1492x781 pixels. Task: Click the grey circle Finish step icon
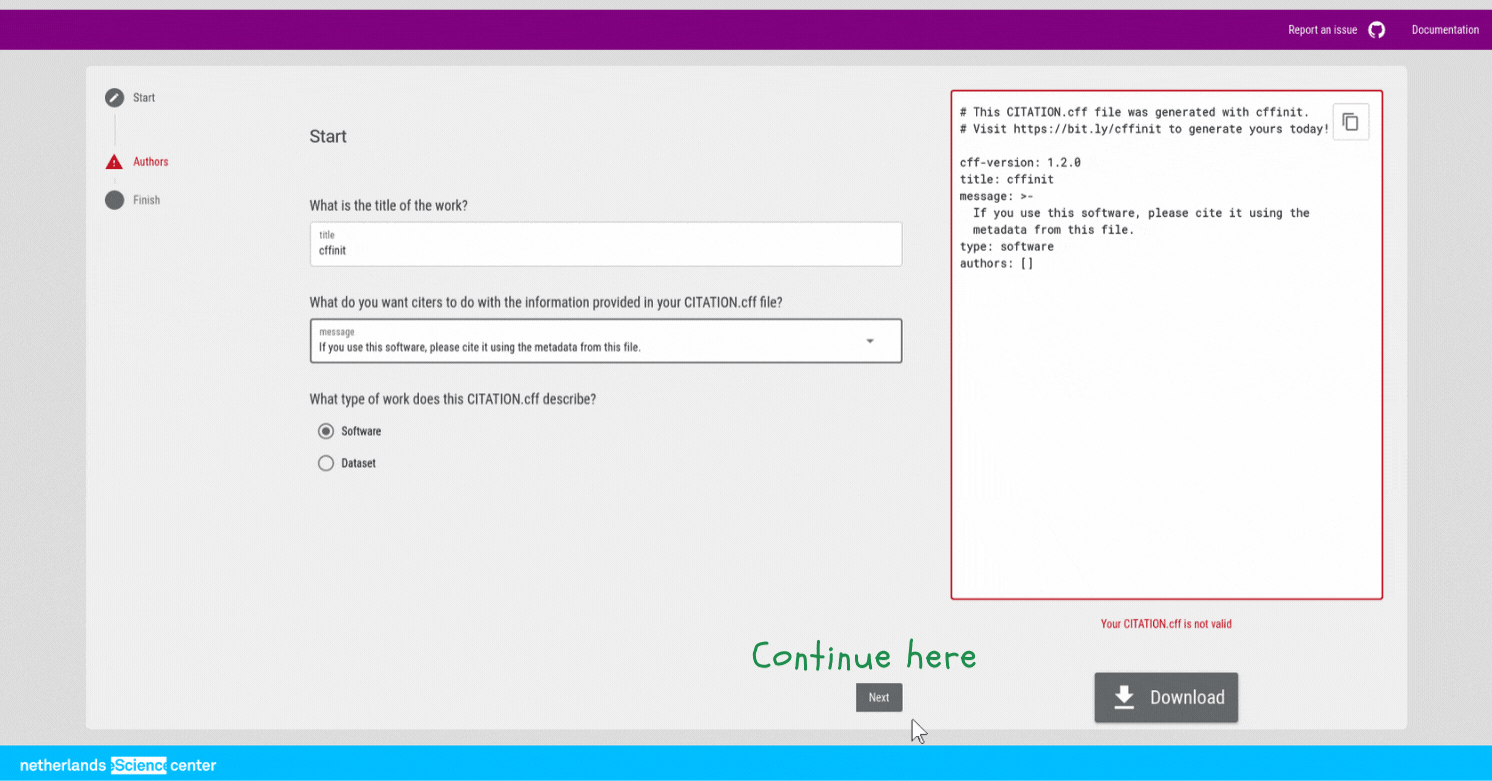(114, 200)
